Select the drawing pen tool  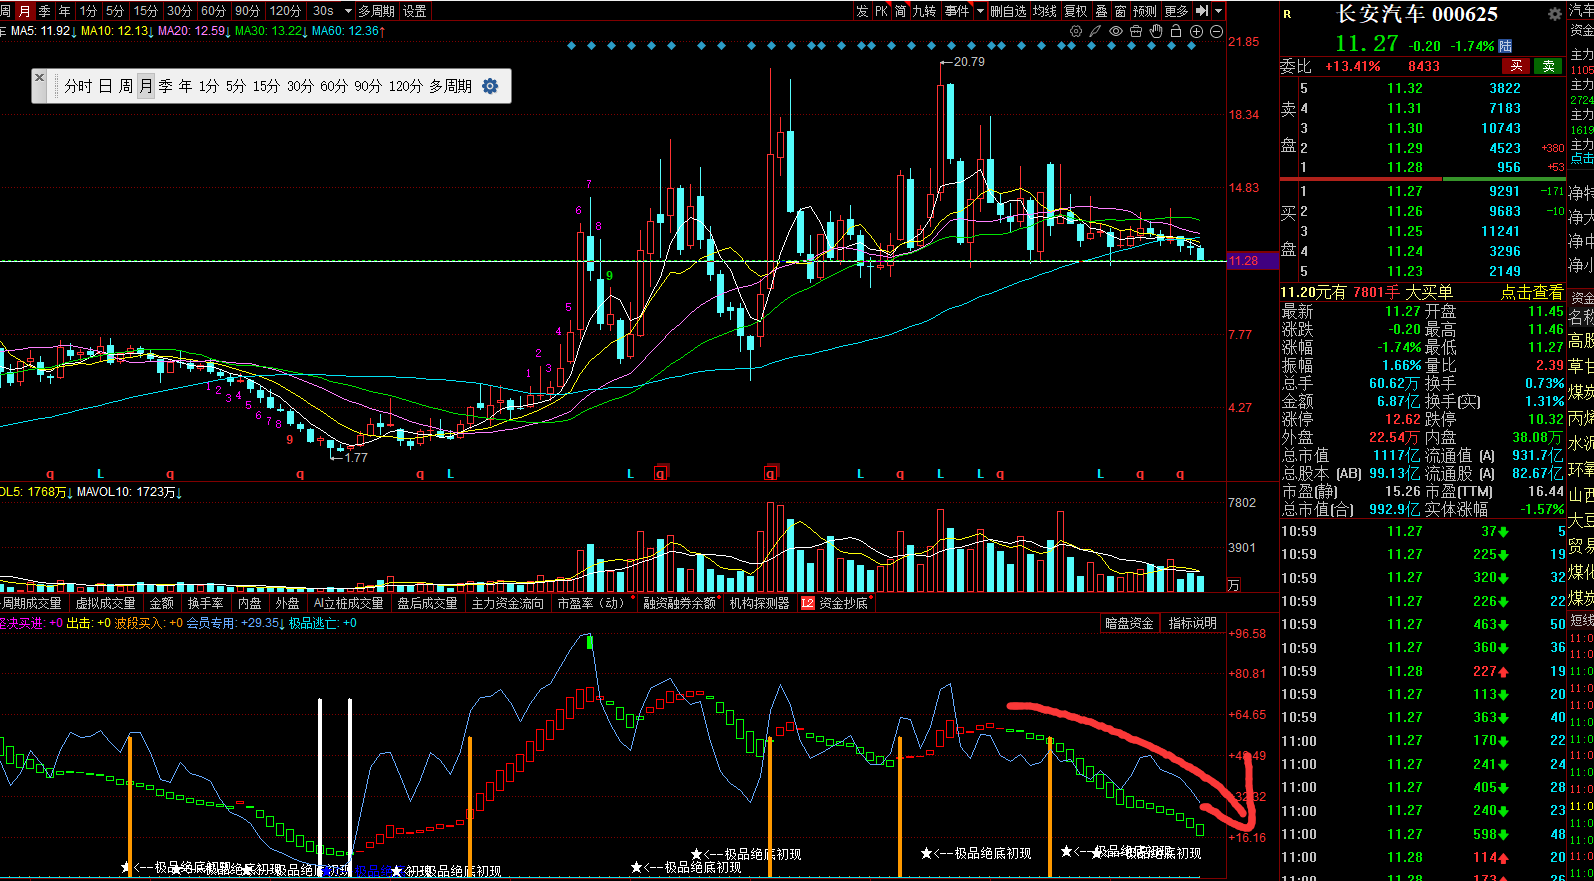click(1096, 31)
